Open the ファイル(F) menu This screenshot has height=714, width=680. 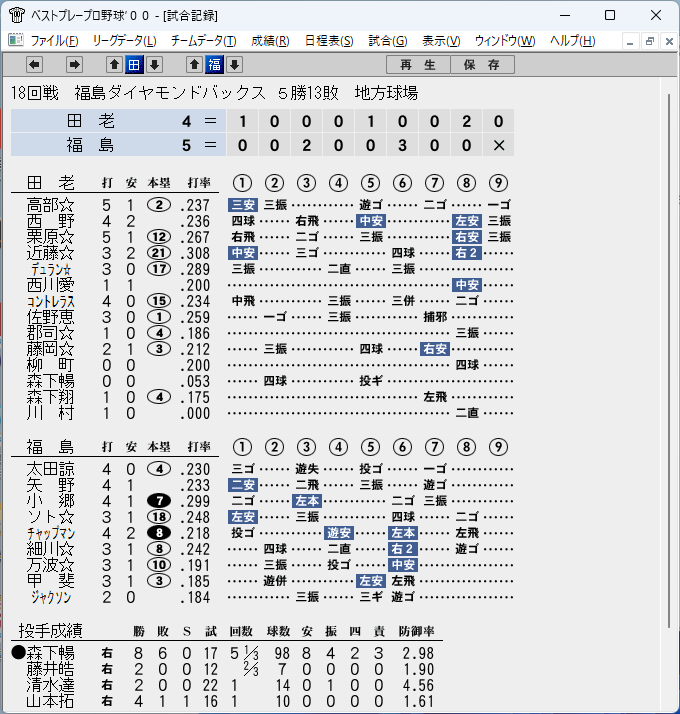[x=54, y=41]
